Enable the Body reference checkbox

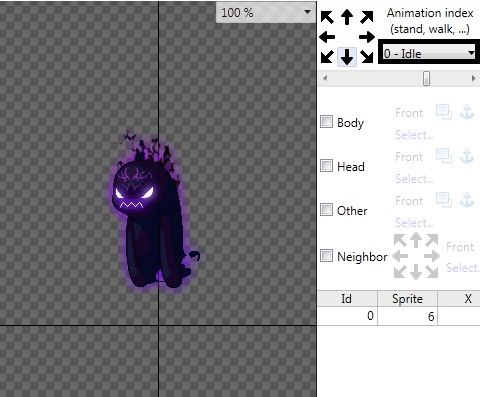point(326,122)
